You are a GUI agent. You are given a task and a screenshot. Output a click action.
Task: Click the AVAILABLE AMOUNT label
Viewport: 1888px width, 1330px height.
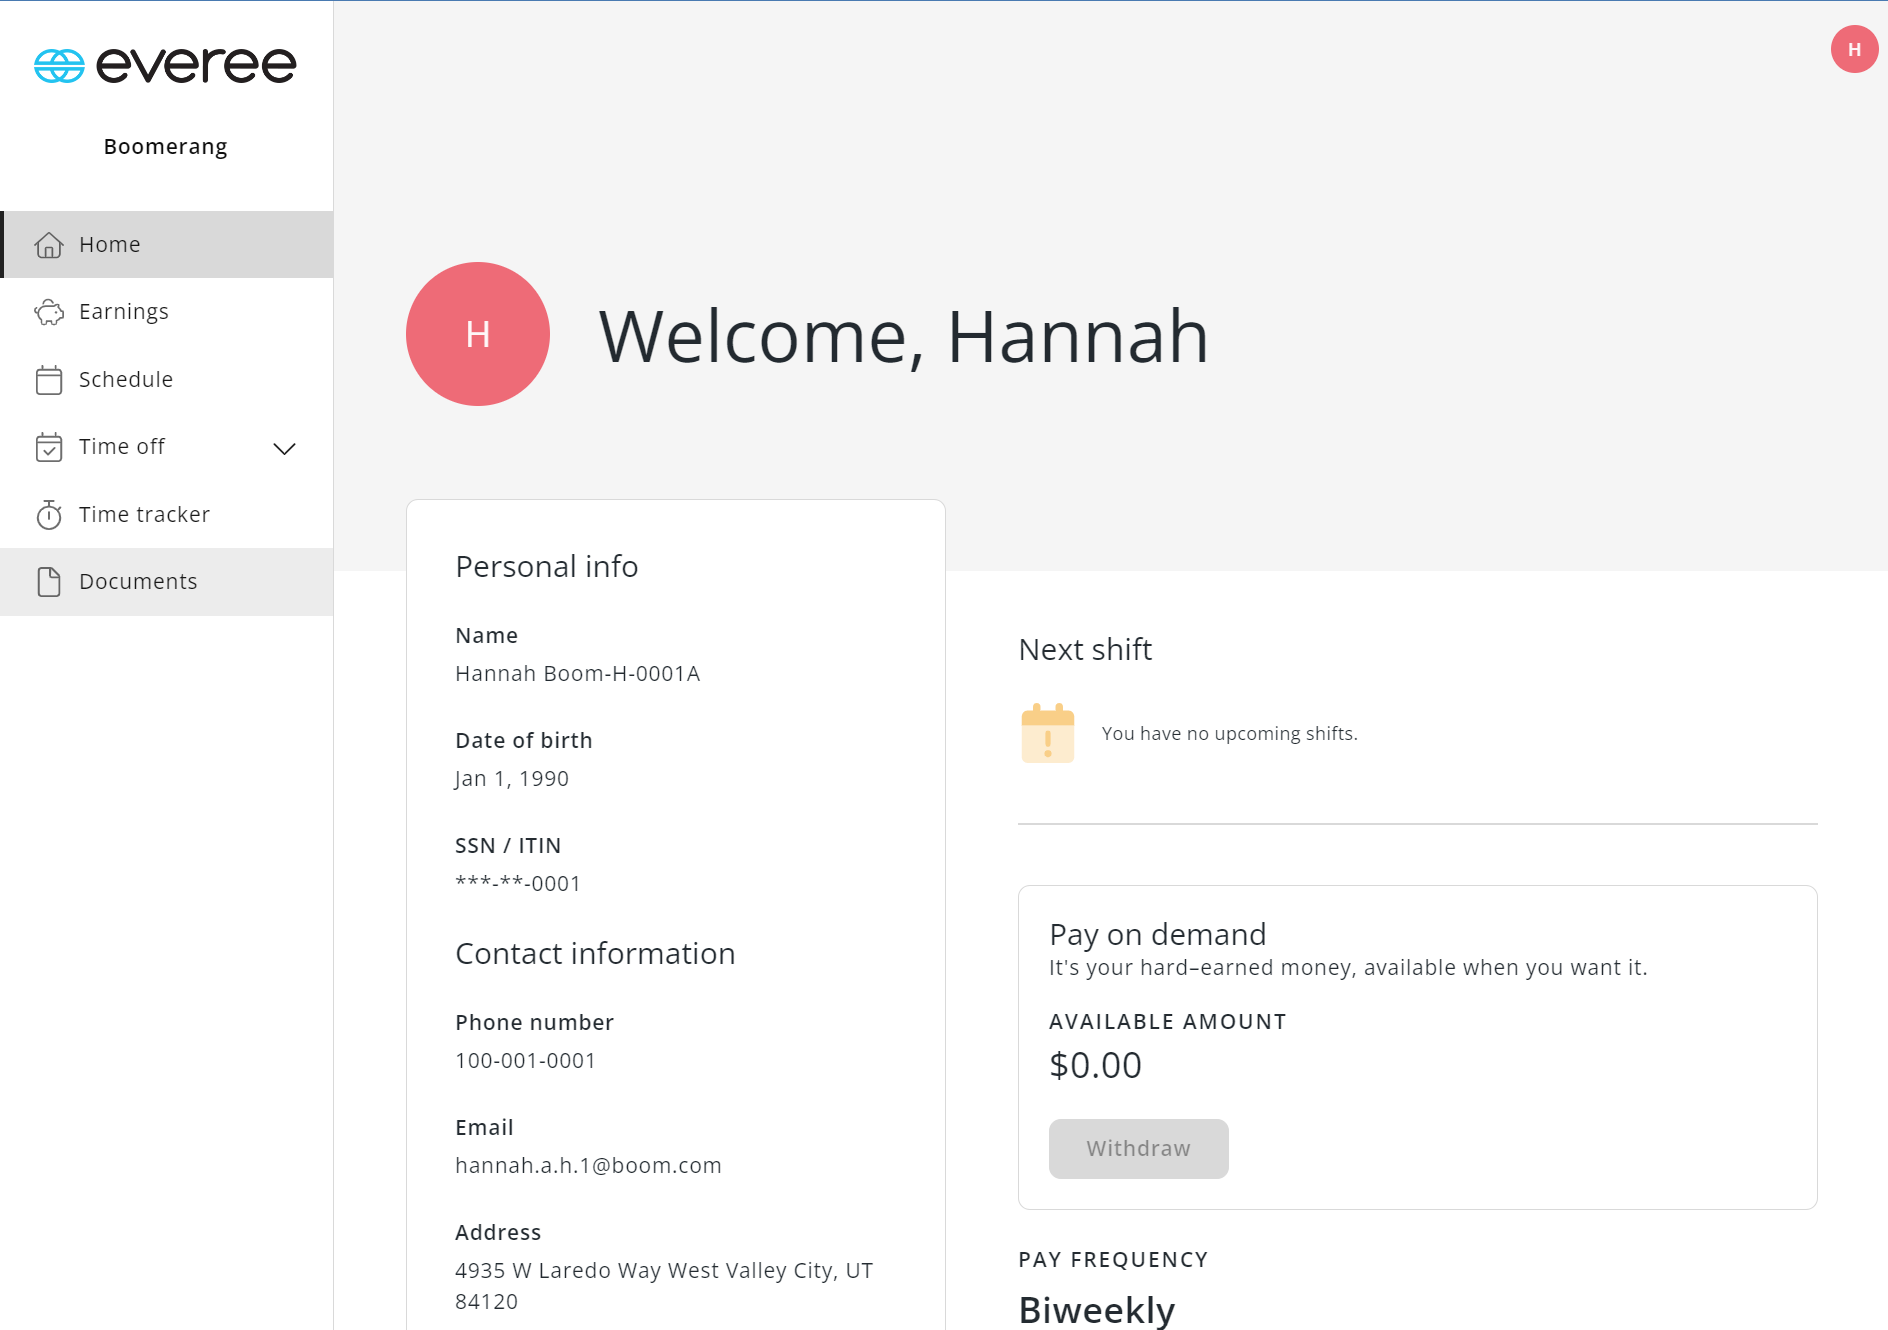pyautogui.click(x=1168, y=1022)
